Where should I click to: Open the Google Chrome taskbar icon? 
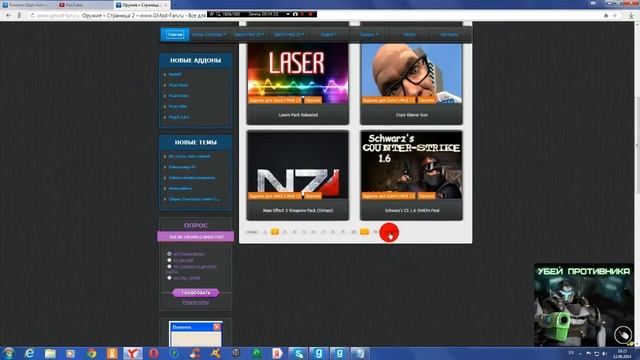(x=91, y=353)
